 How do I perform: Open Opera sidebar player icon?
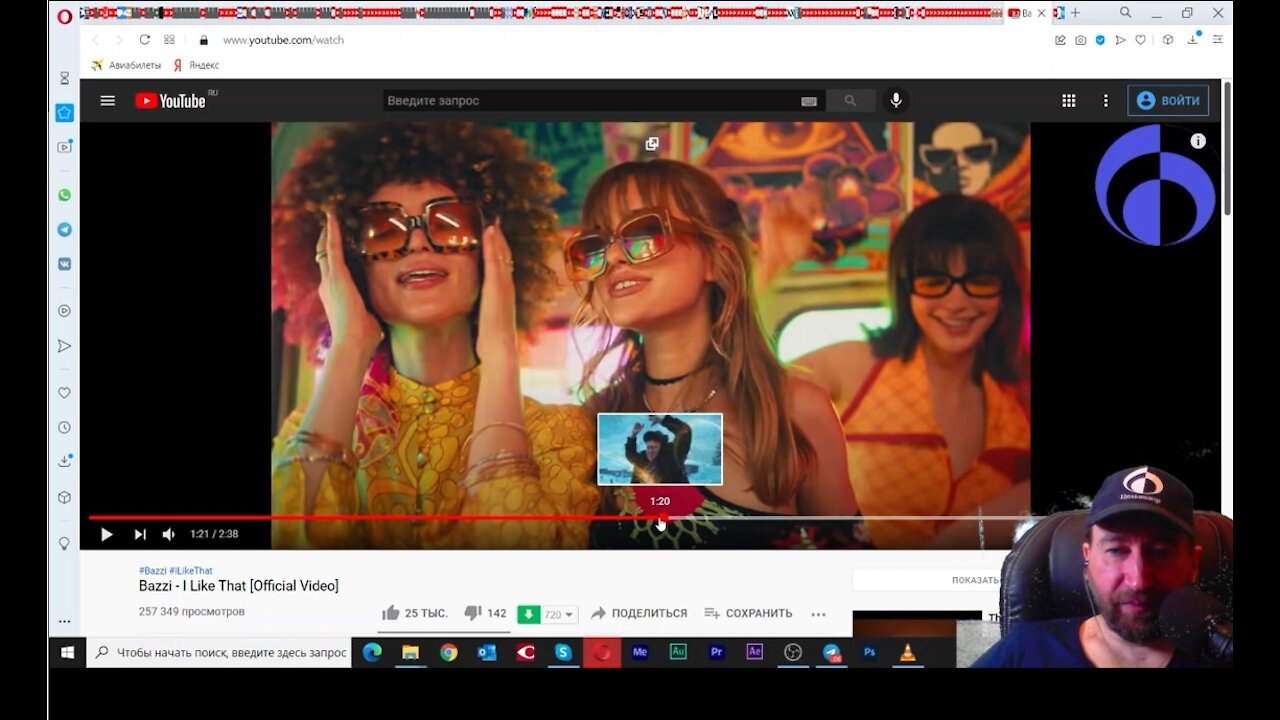click(x=64, y=311)
